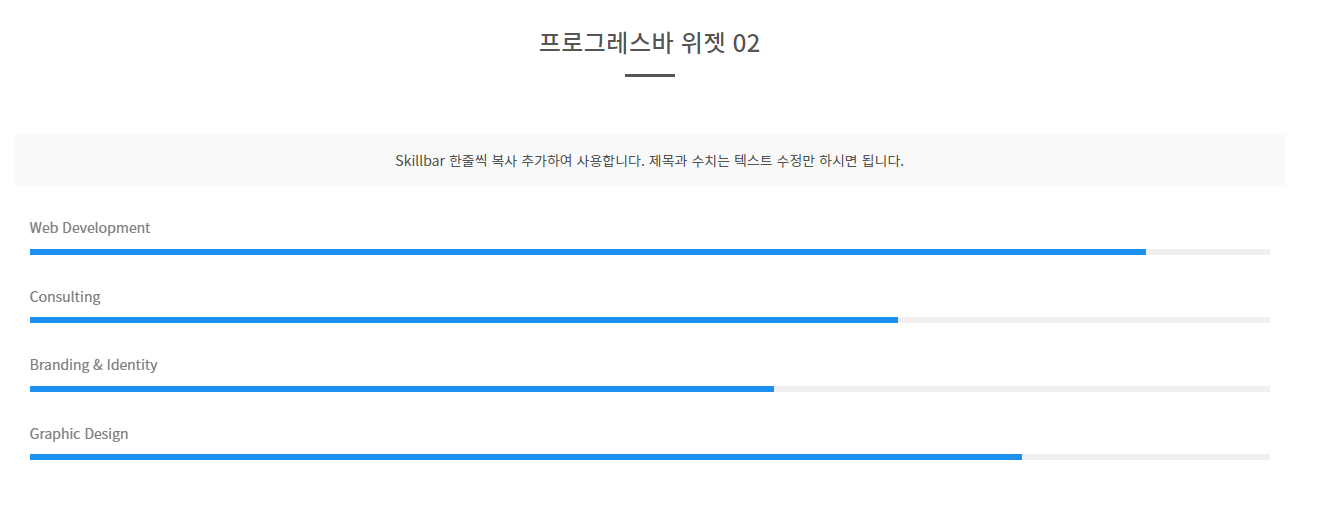The height and width of the screenshot is (529, 1319).
Task: Click the right end of Consulting's blue fill
Action: tap(895, 320)
